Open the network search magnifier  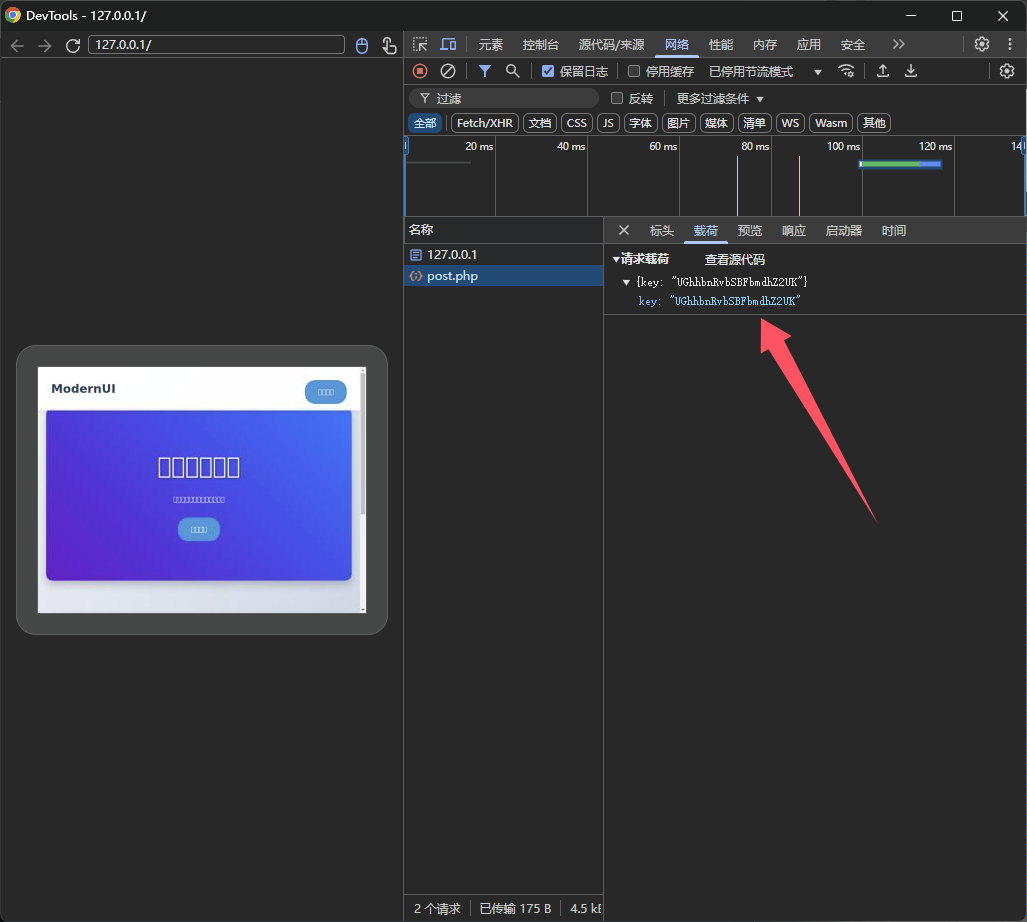tap(512, 71)
